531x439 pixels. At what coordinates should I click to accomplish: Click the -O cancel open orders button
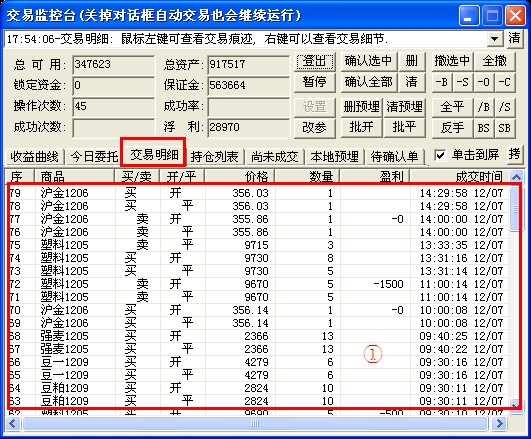[484, 82]
